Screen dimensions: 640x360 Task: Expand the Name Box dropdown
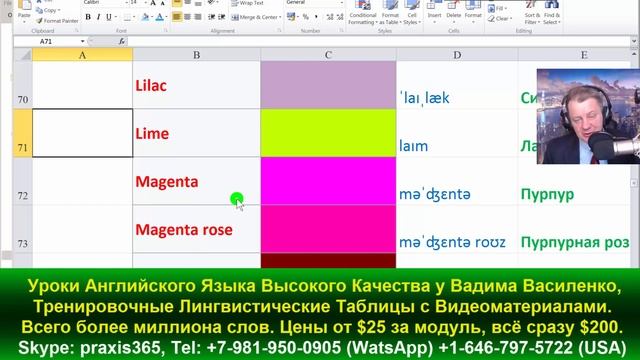[x=82, y=41]
